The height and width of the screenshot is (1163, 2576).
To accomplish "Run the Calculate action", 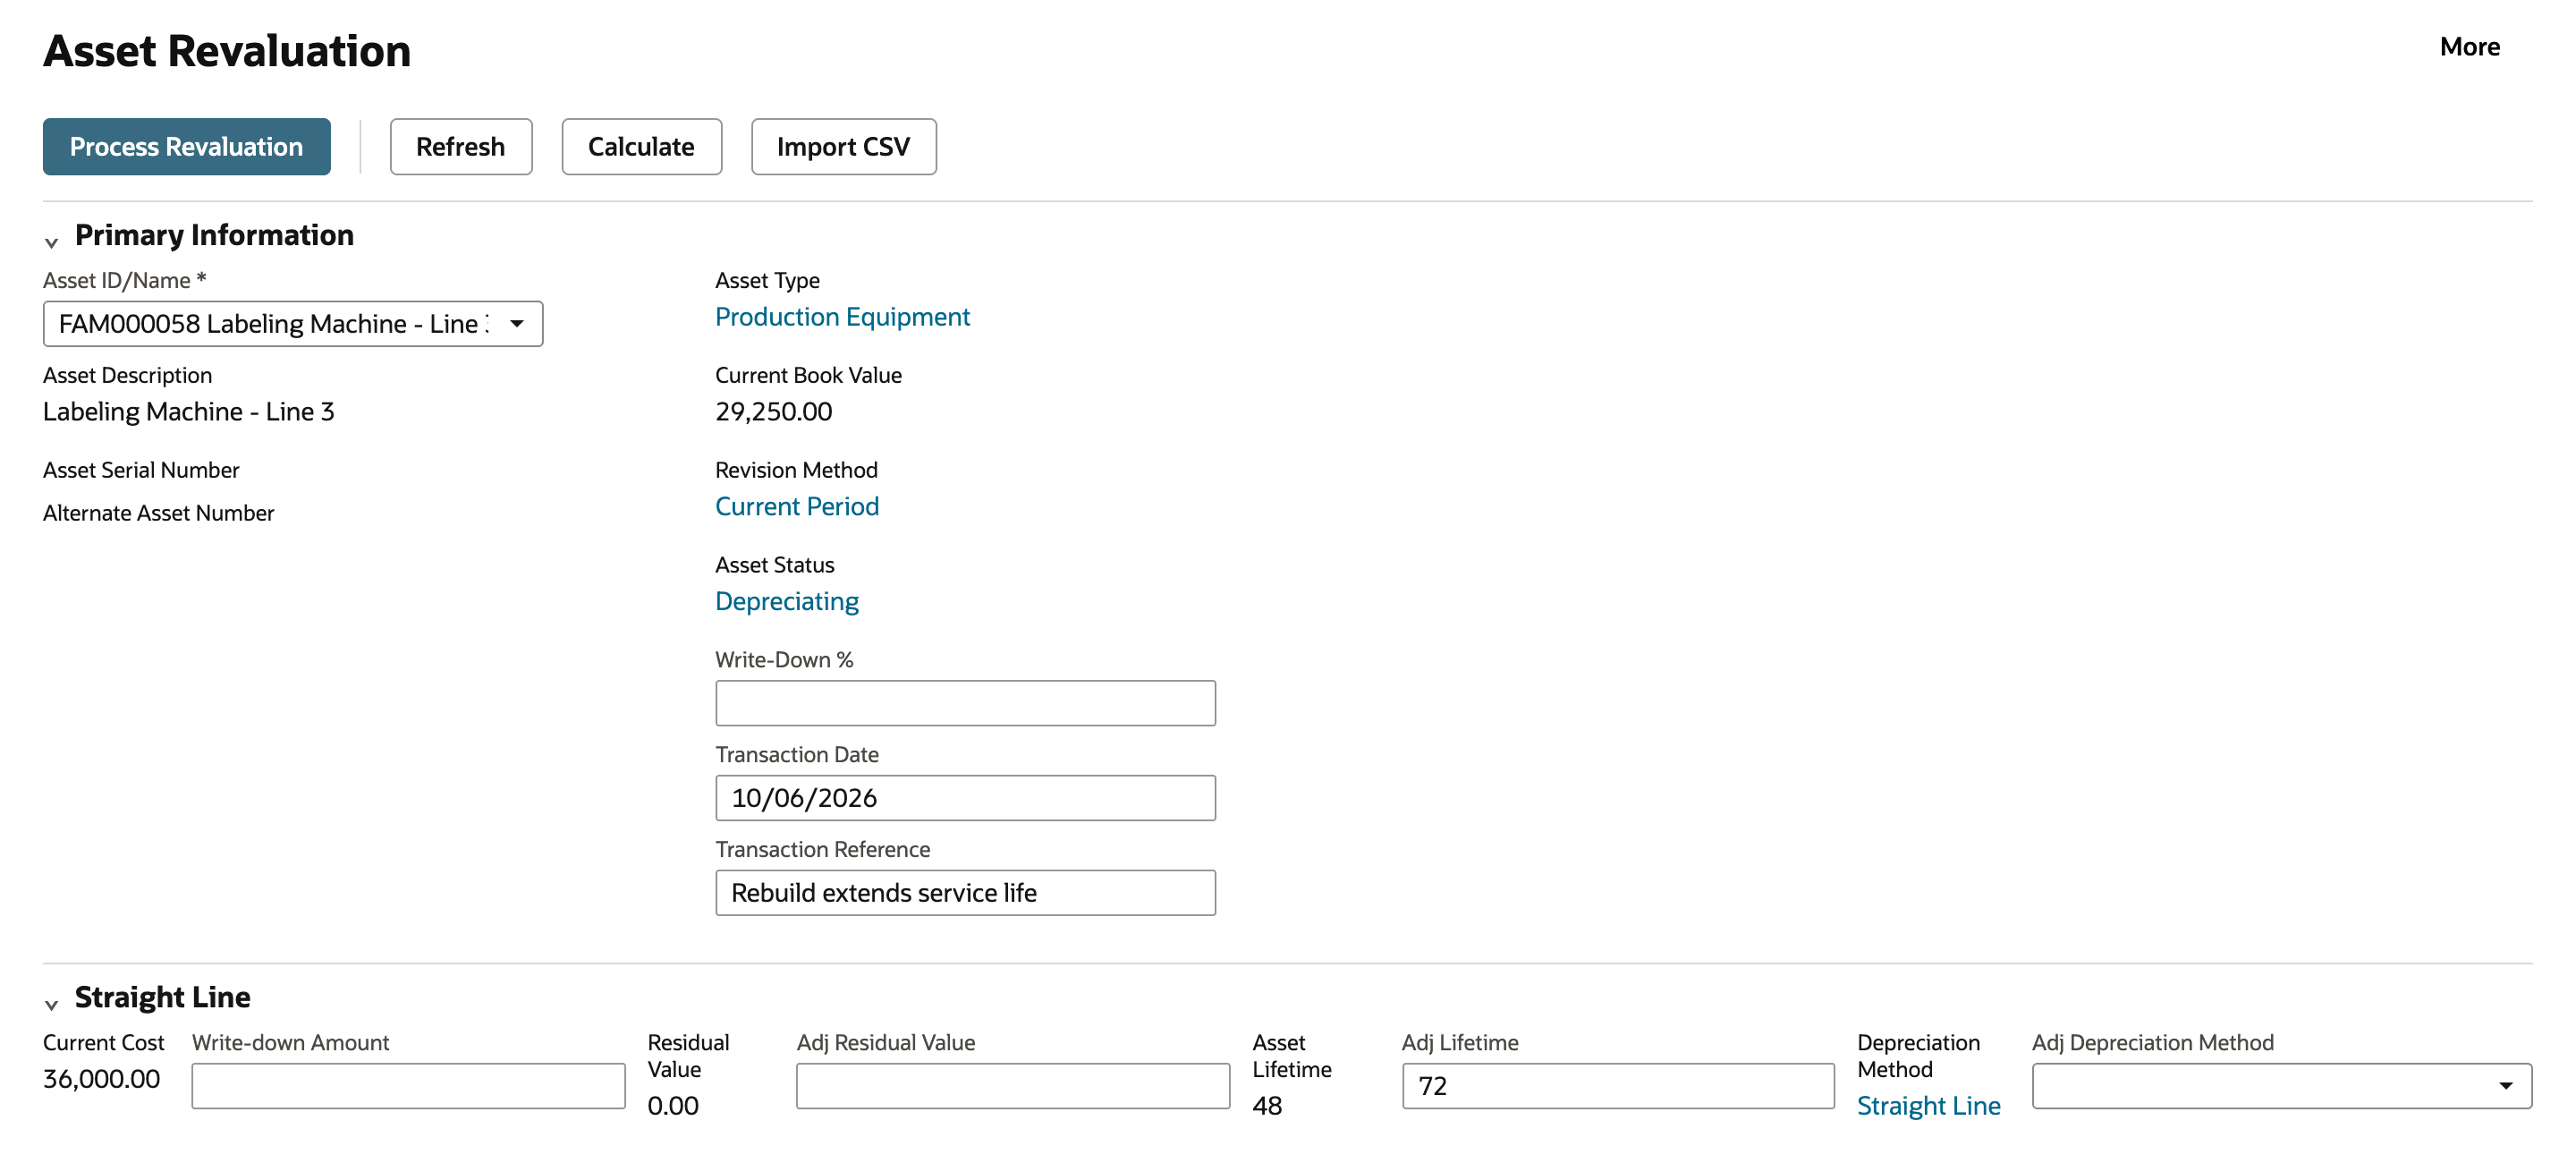I will pos(641,147).
